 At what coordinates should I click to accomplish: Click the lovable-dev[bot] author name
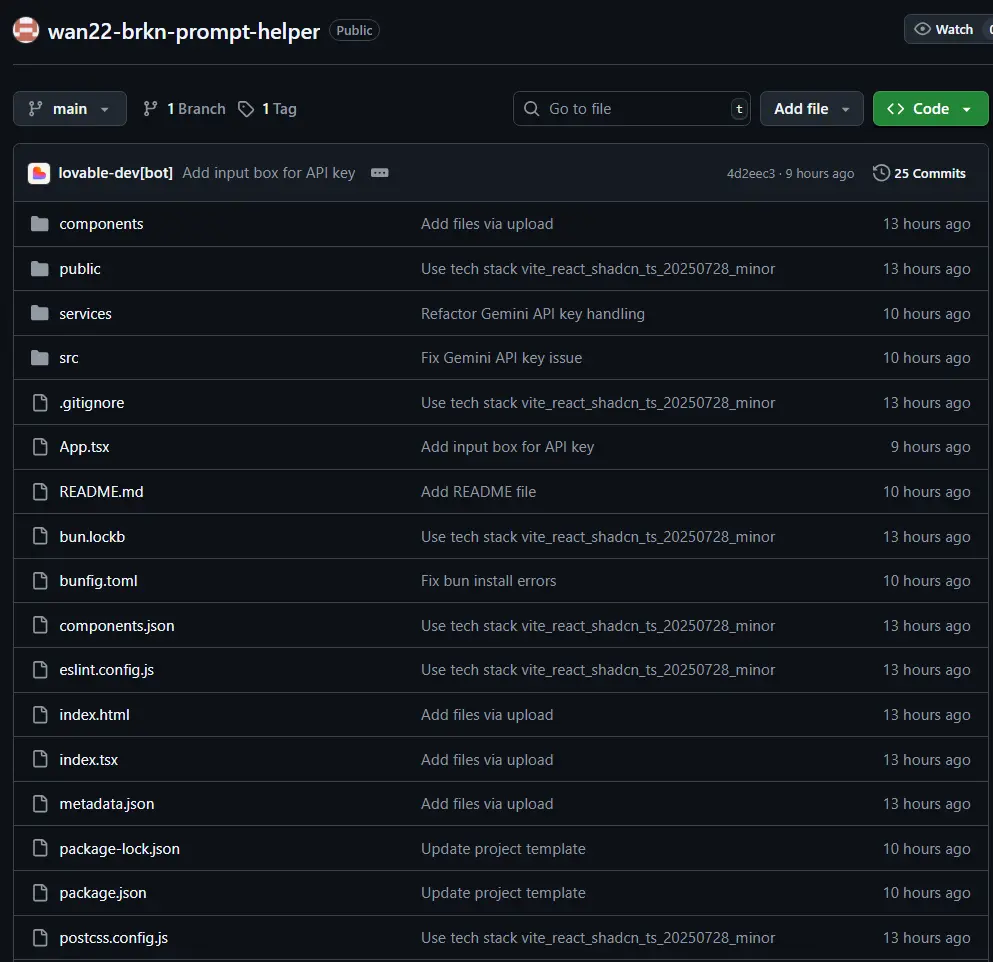[x=116, y=173]
